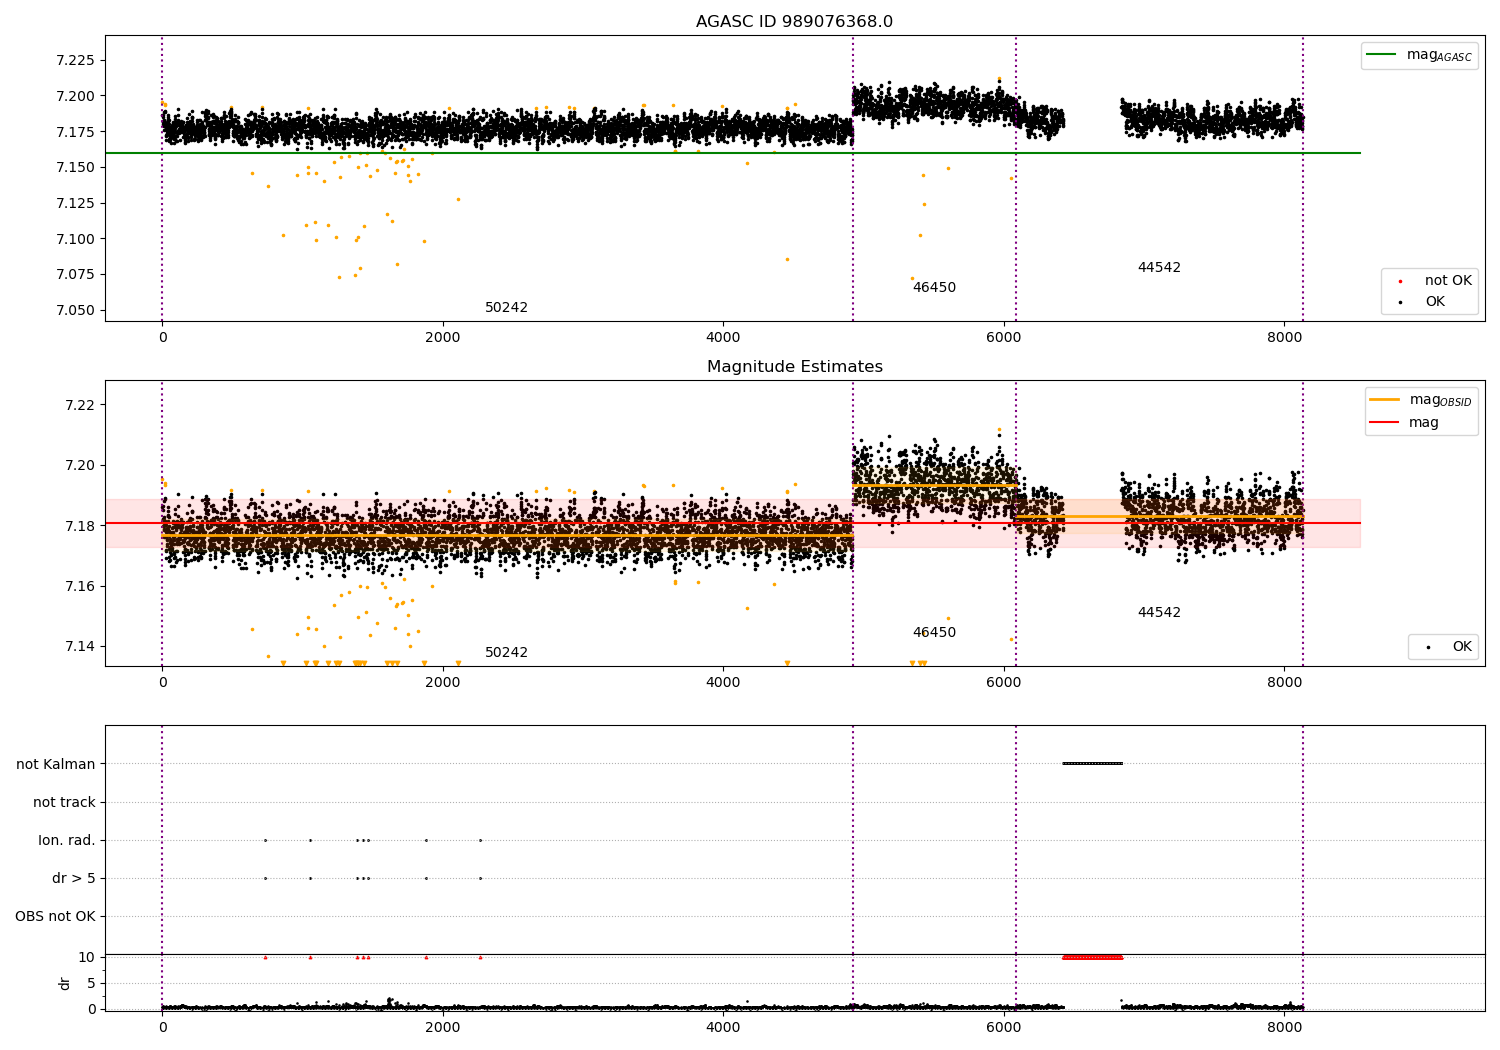Click the 'not track' row label
Screen dimensions: 1500x1050
click(x=64, y=802)
